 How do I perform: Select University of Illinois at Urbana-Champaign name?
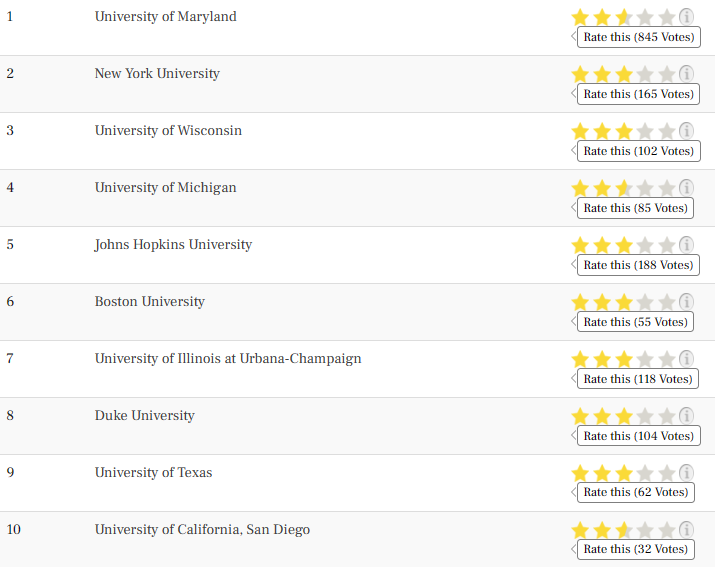pyautogui.click(x=228, y=358)
